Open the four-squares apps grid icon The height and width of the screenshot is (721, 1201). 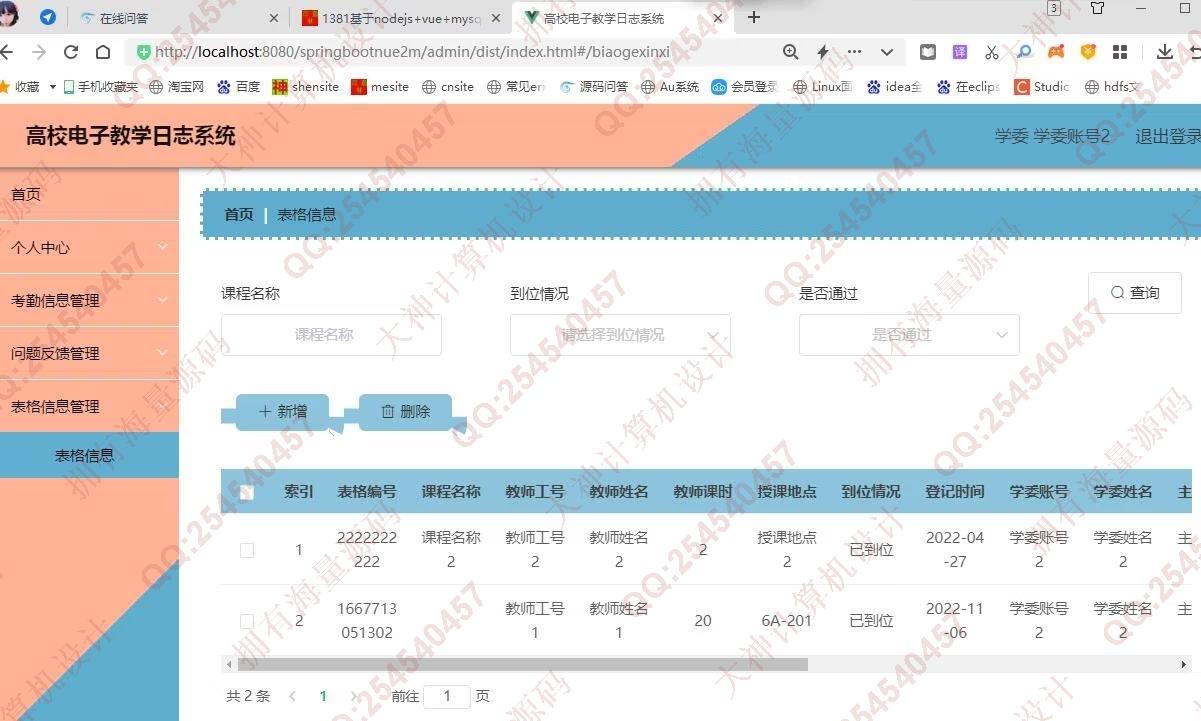(x=1120, y=52)
